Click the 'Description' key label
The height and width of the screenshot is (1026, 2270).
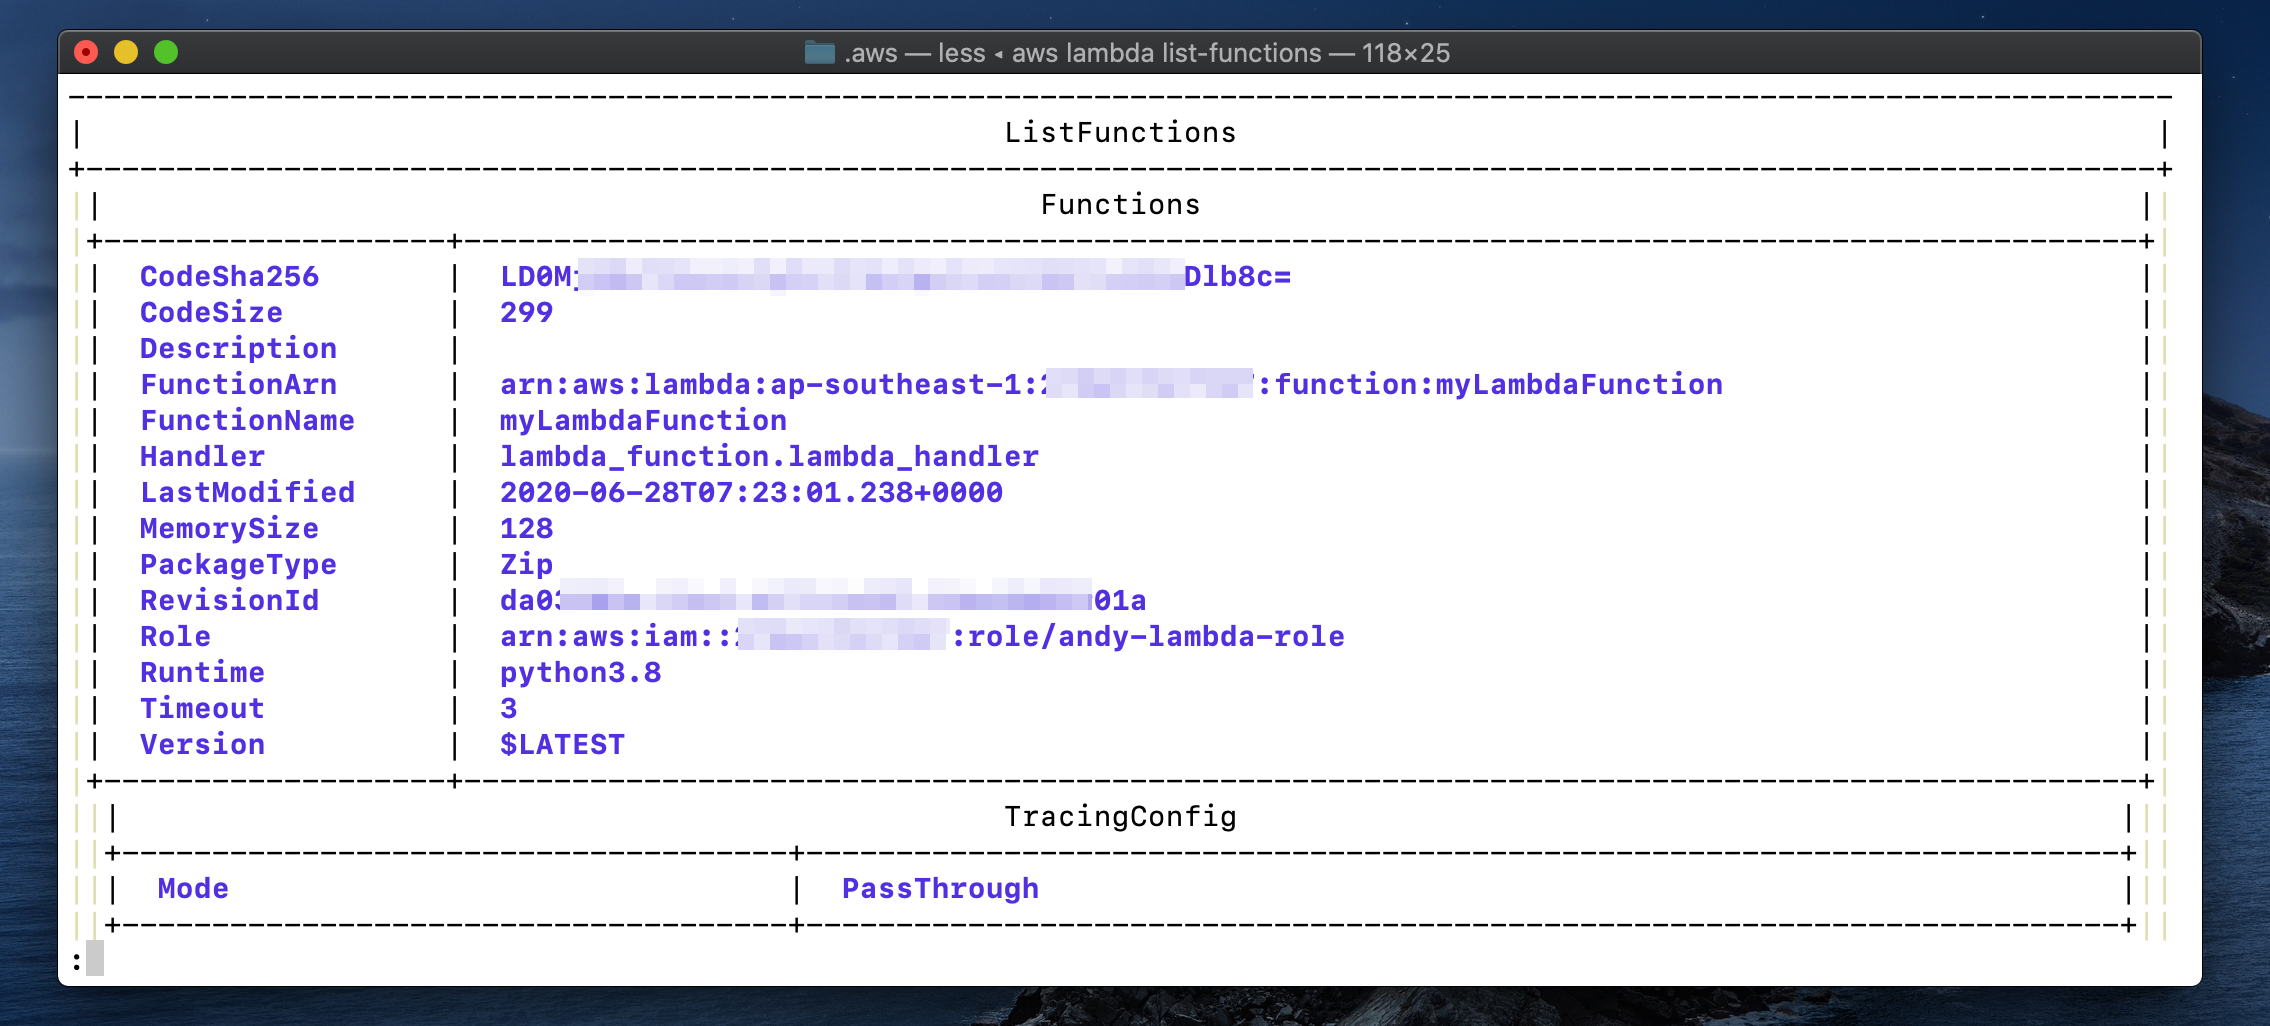tap(238, 349)
